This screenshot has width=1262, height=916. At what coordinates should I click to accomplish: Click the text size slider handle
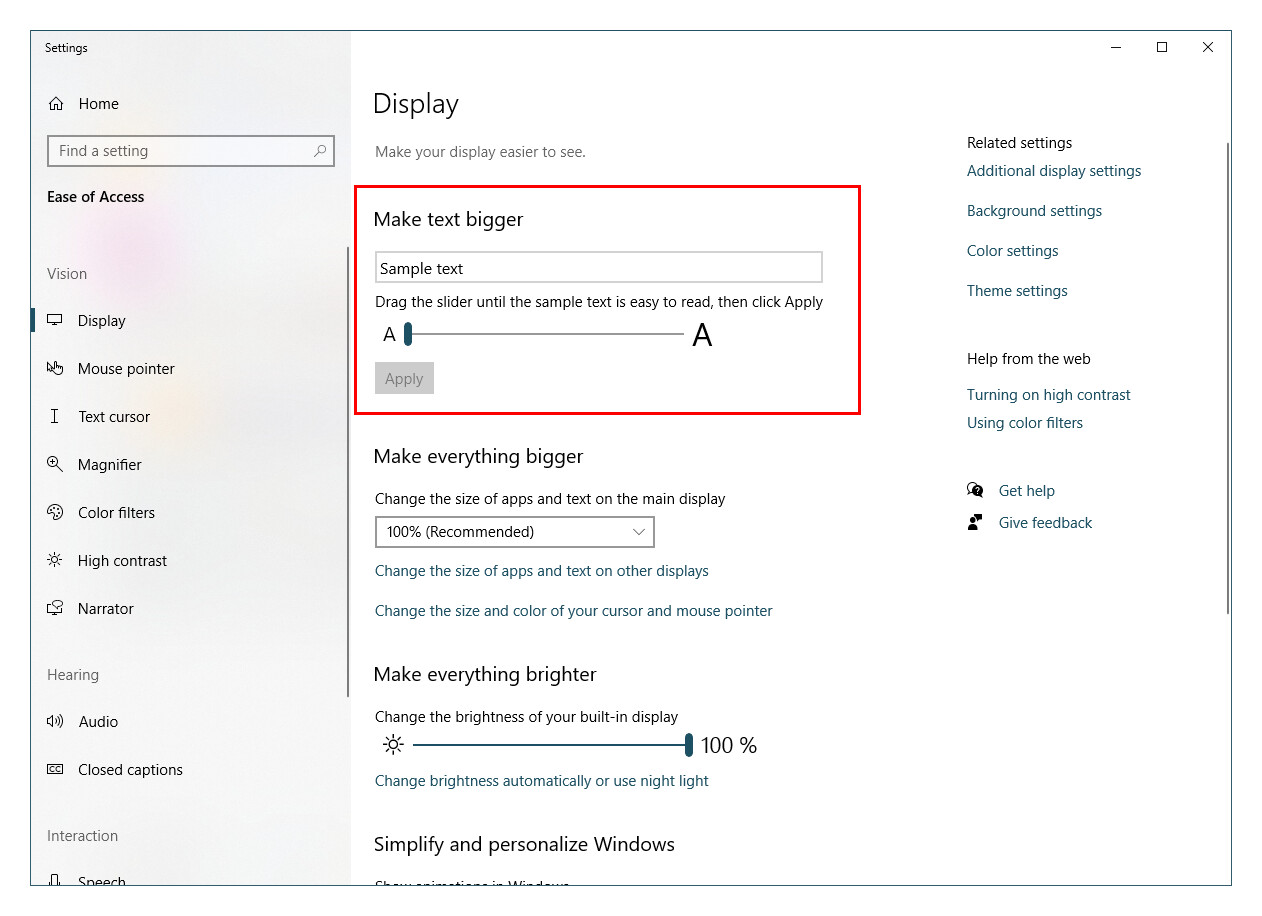click(x=408, y=334)
